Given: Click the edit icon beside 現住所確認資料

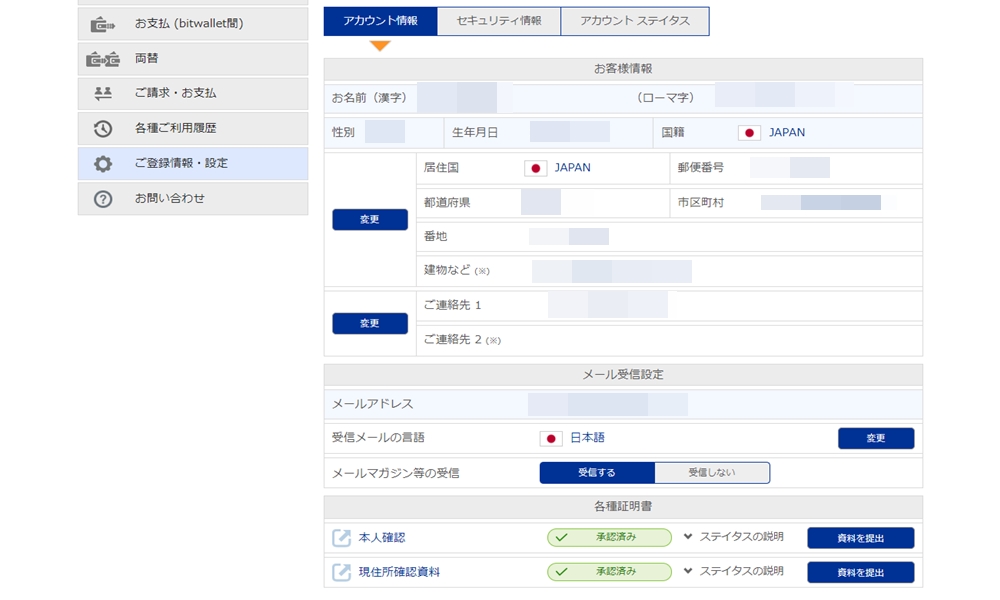Looking at the screenshot, I should pyautogui.click(x=340, y=572).
